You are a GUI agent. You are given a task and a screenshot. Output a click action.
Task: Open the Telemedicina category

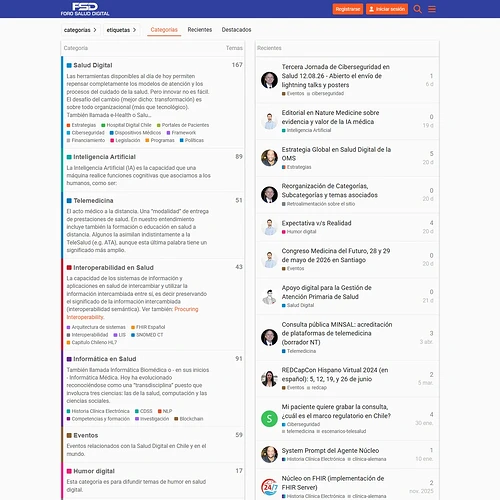pyautogui.click(x=93, y=201)
